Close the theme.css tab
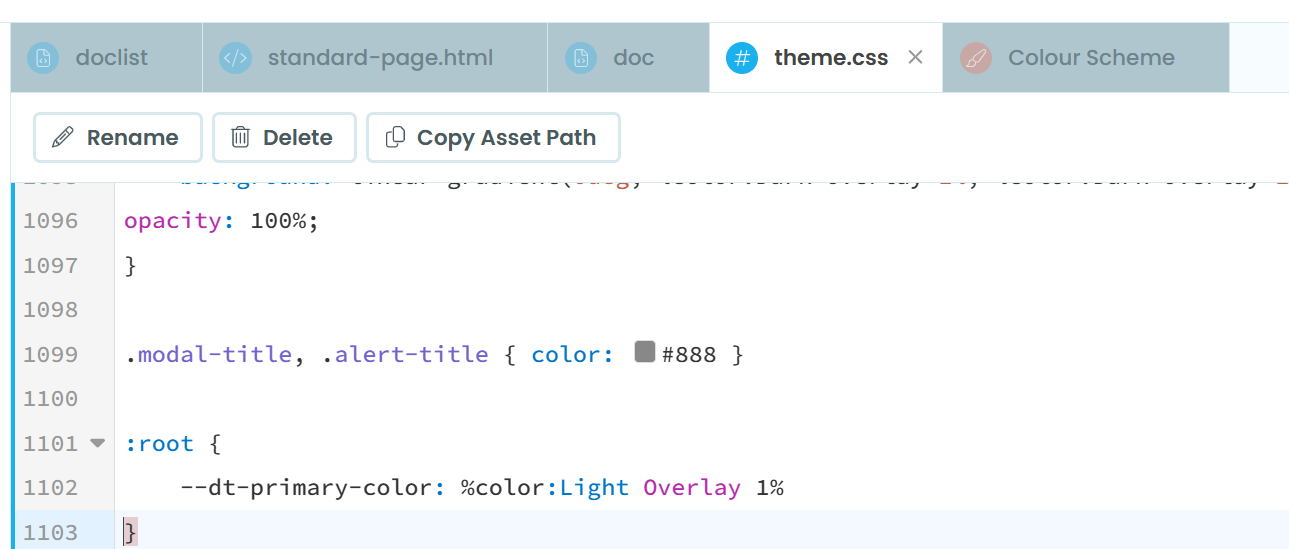The height and width of the screenshot is (549, 1289). click(x=915, y=58)
